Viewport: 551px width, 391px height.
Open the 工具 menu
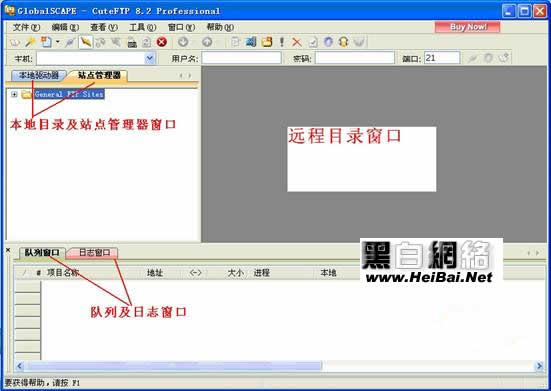point(142,27)
